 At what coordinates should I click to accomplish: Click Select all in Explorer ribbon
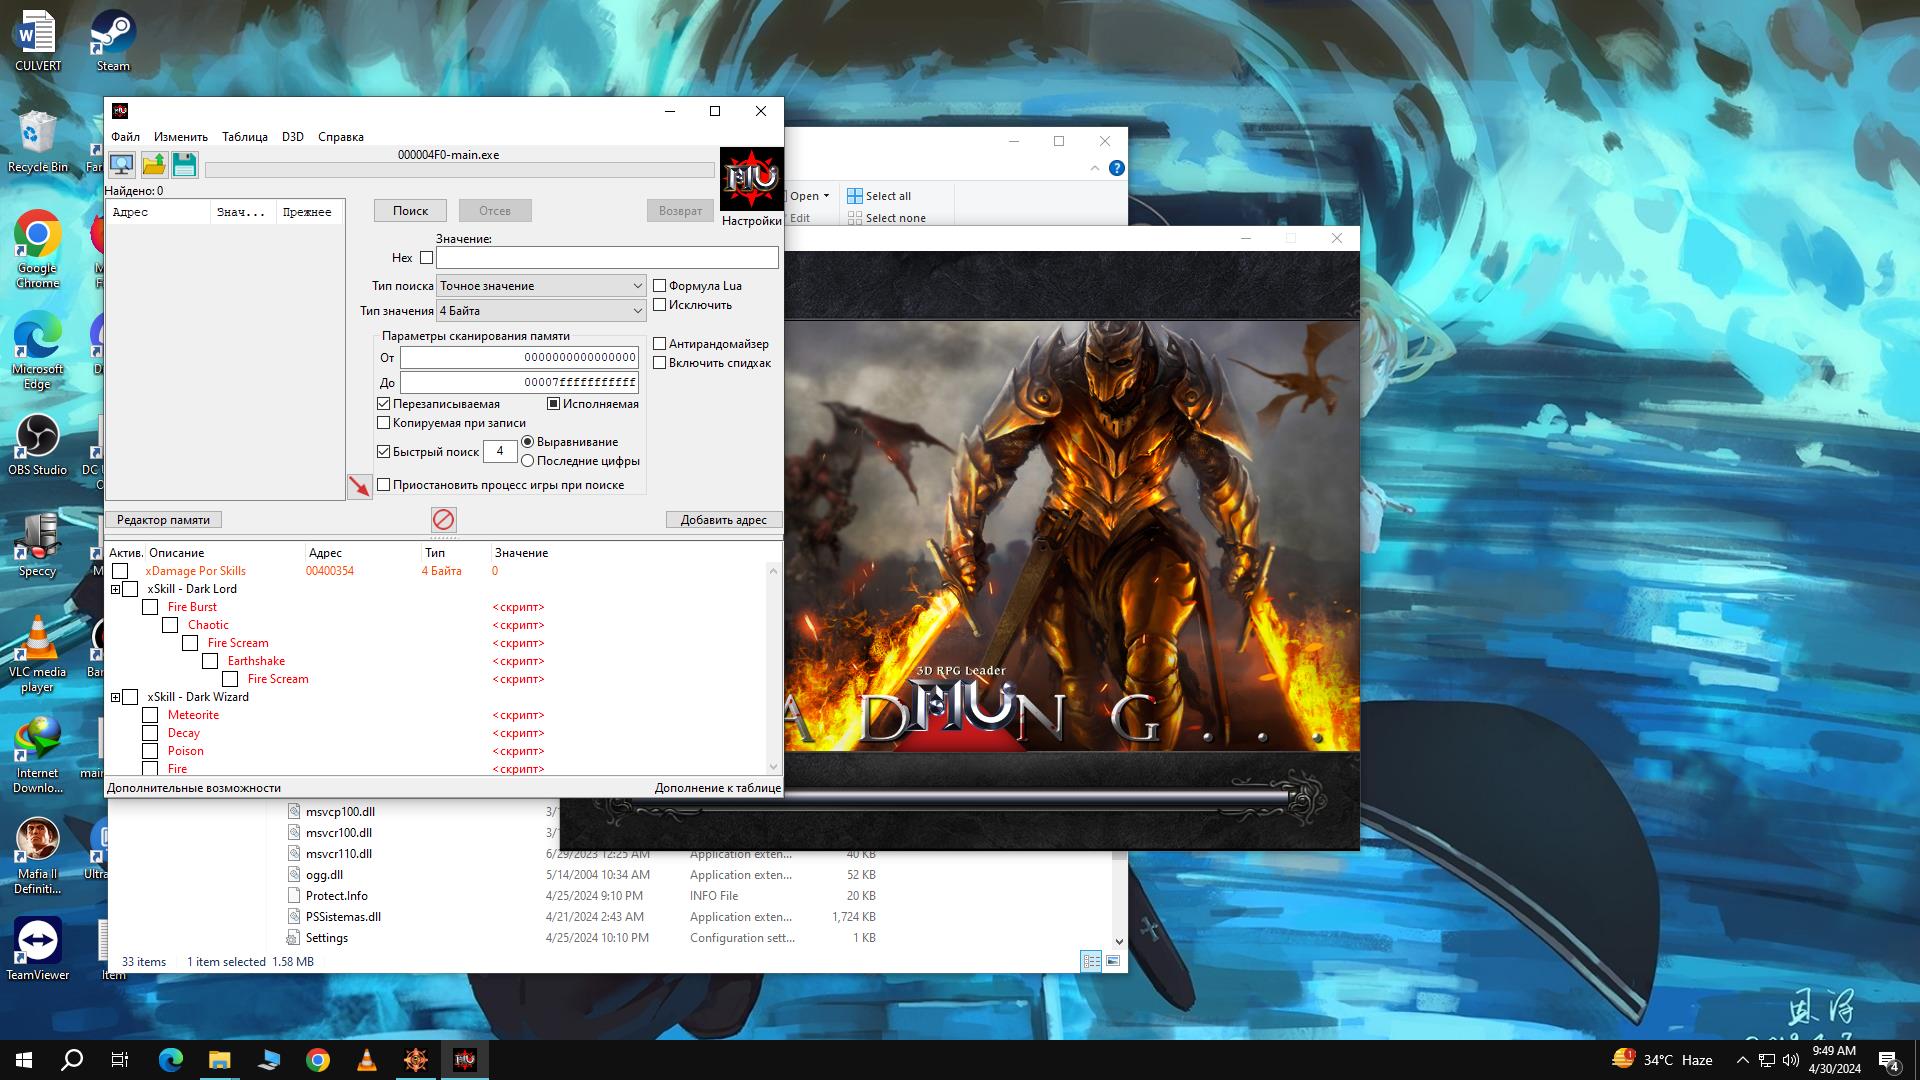(x=879, y=196)
